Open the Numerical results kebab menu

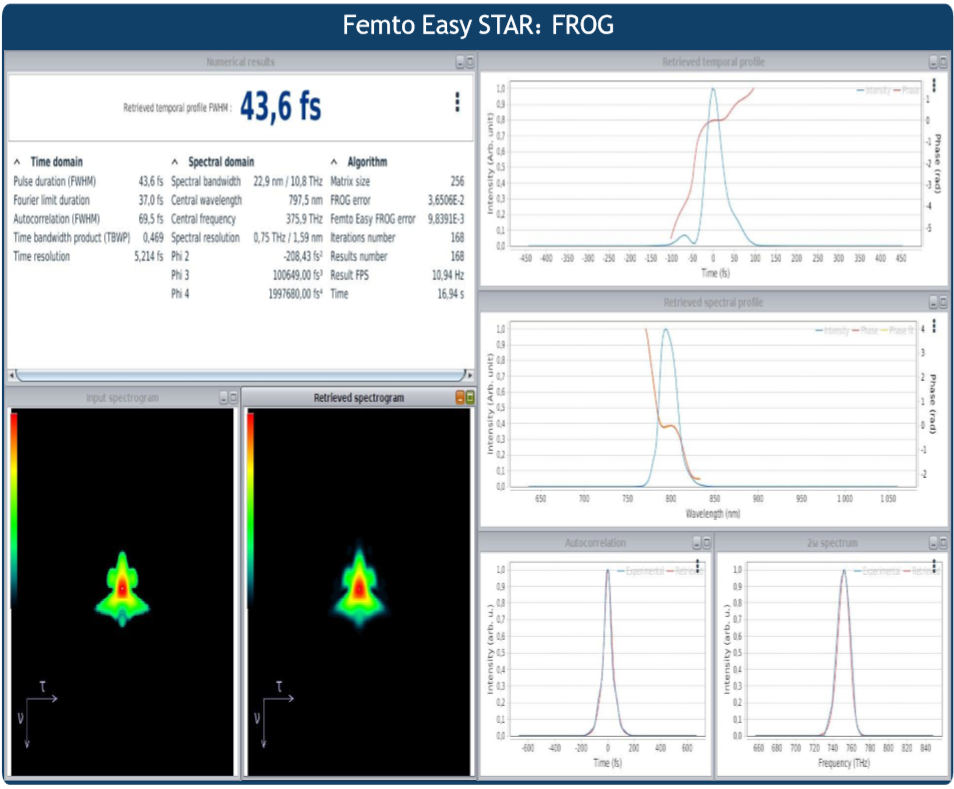coord(457,102)
